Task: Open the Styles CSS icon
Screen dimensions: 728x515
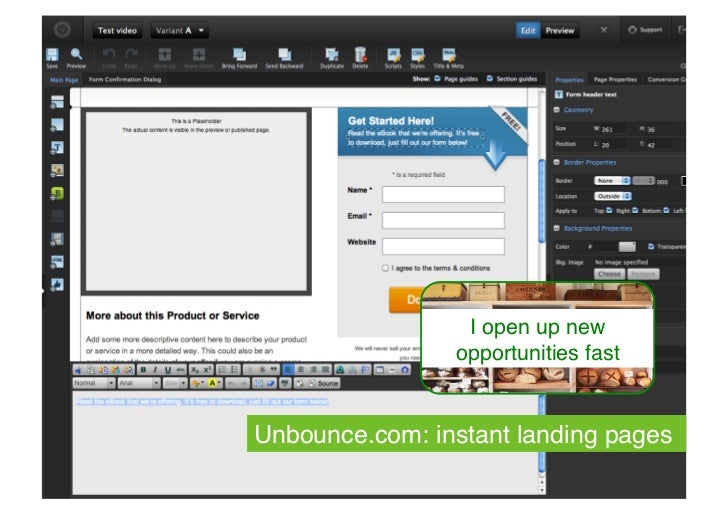Action: point(417,55)
